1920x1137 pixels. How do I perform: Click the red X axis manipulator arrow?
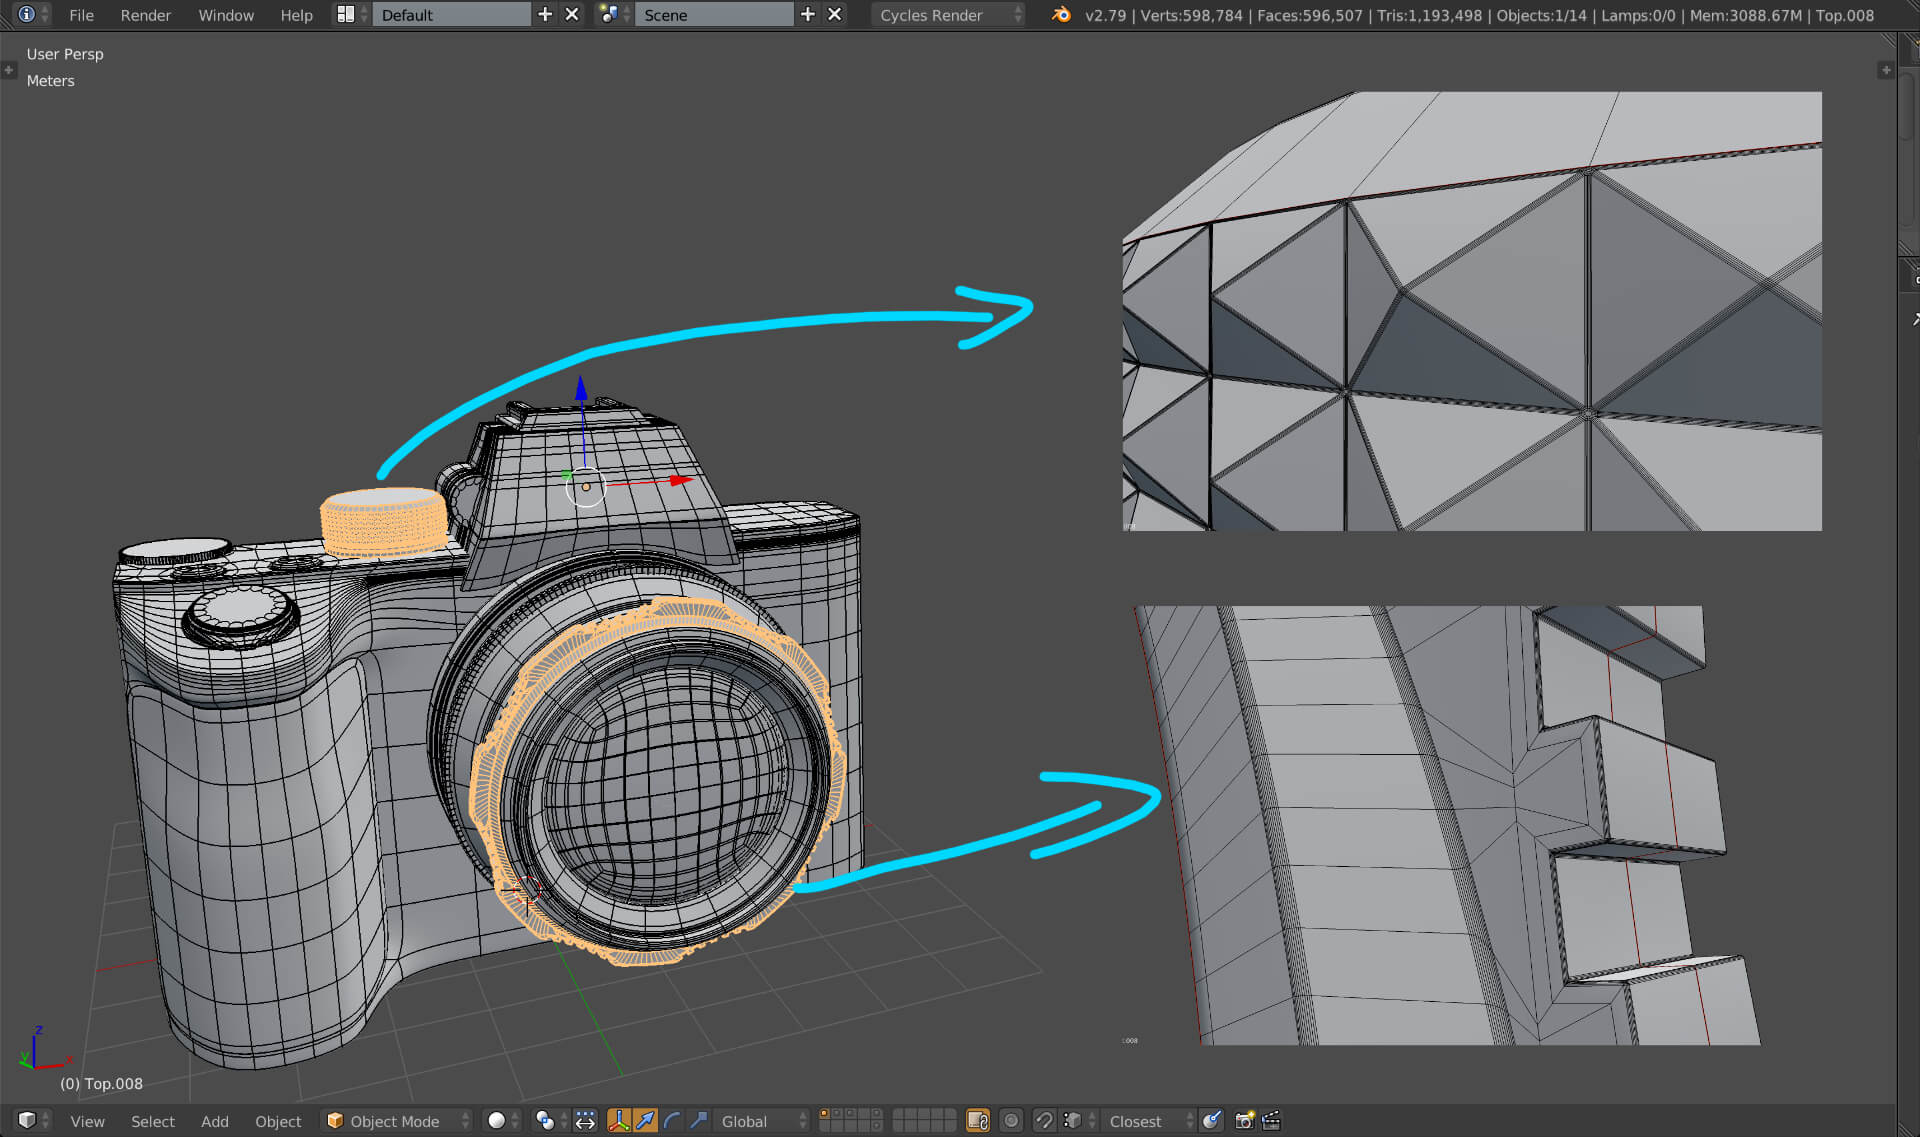pos(682,480)
